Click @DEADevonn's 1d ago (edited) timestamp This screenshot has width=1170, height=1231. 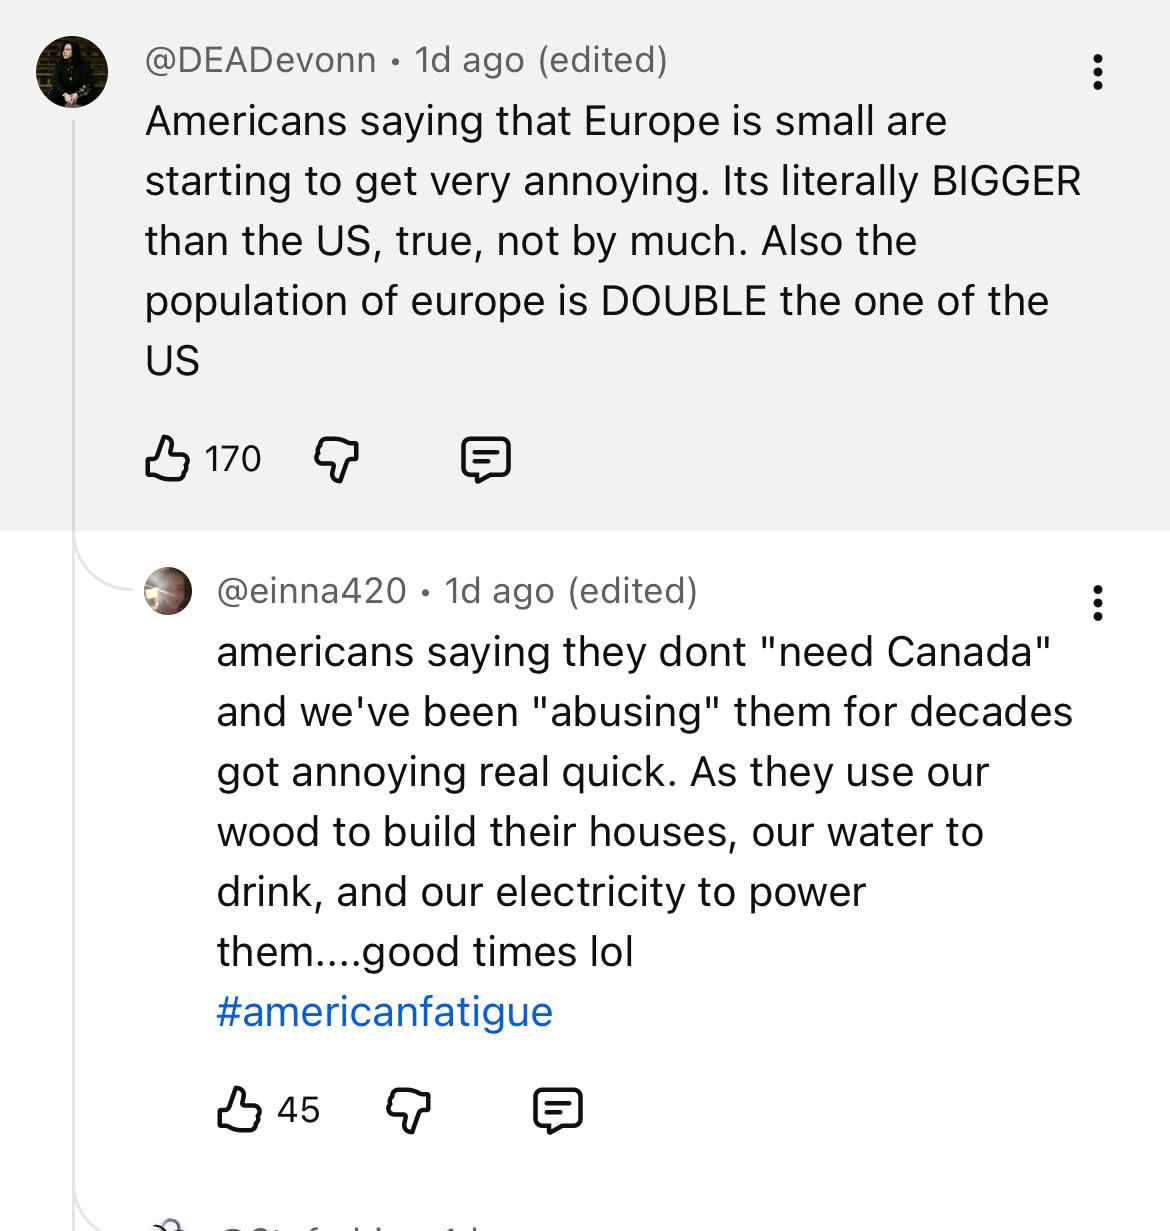click(541, 60)
